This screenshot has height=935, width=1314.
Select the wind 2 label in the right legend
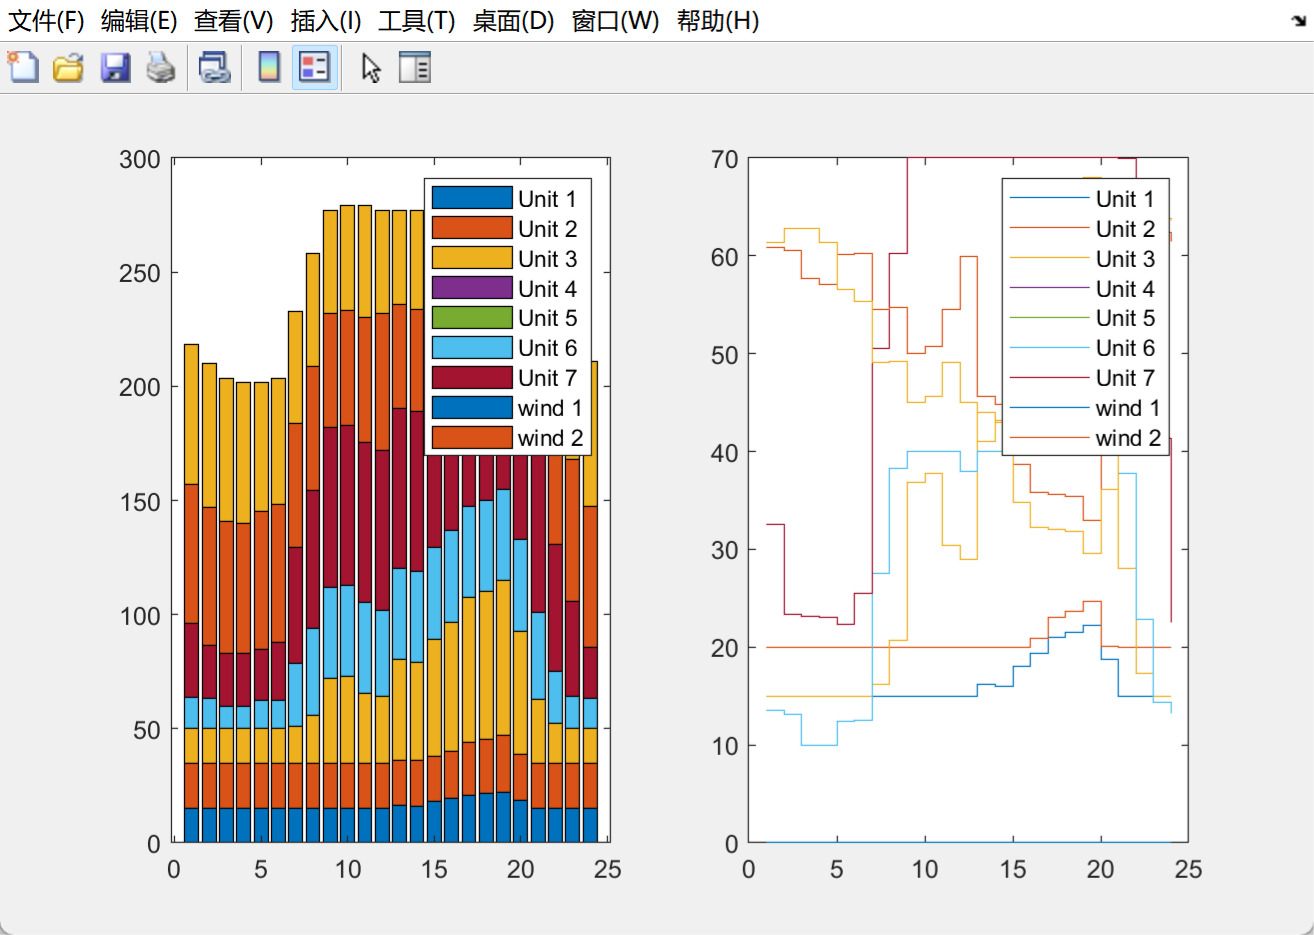1128,438
